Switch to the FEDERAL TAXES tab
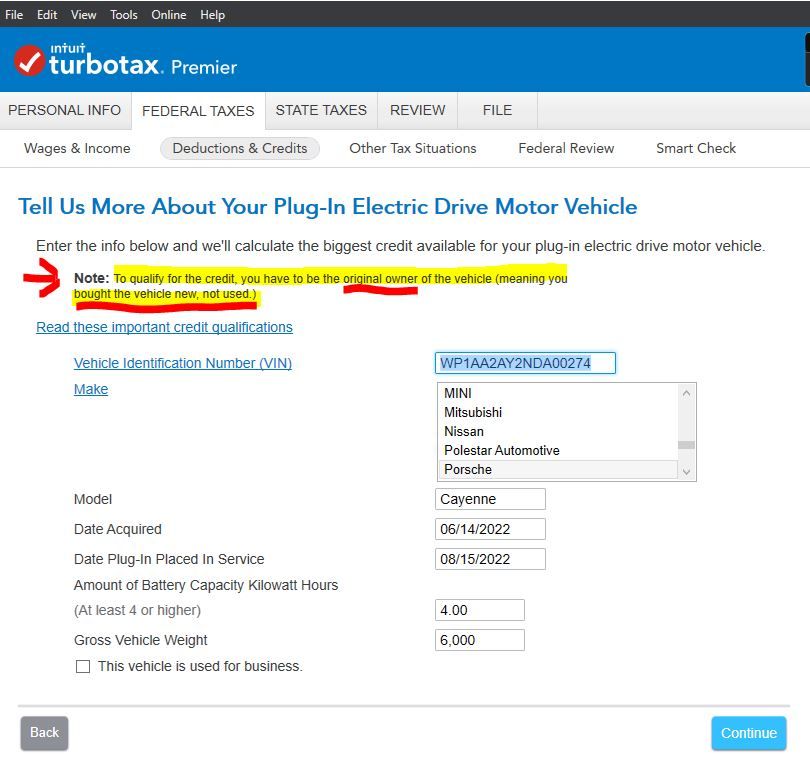The image size is (810, 764). point(198,111)
